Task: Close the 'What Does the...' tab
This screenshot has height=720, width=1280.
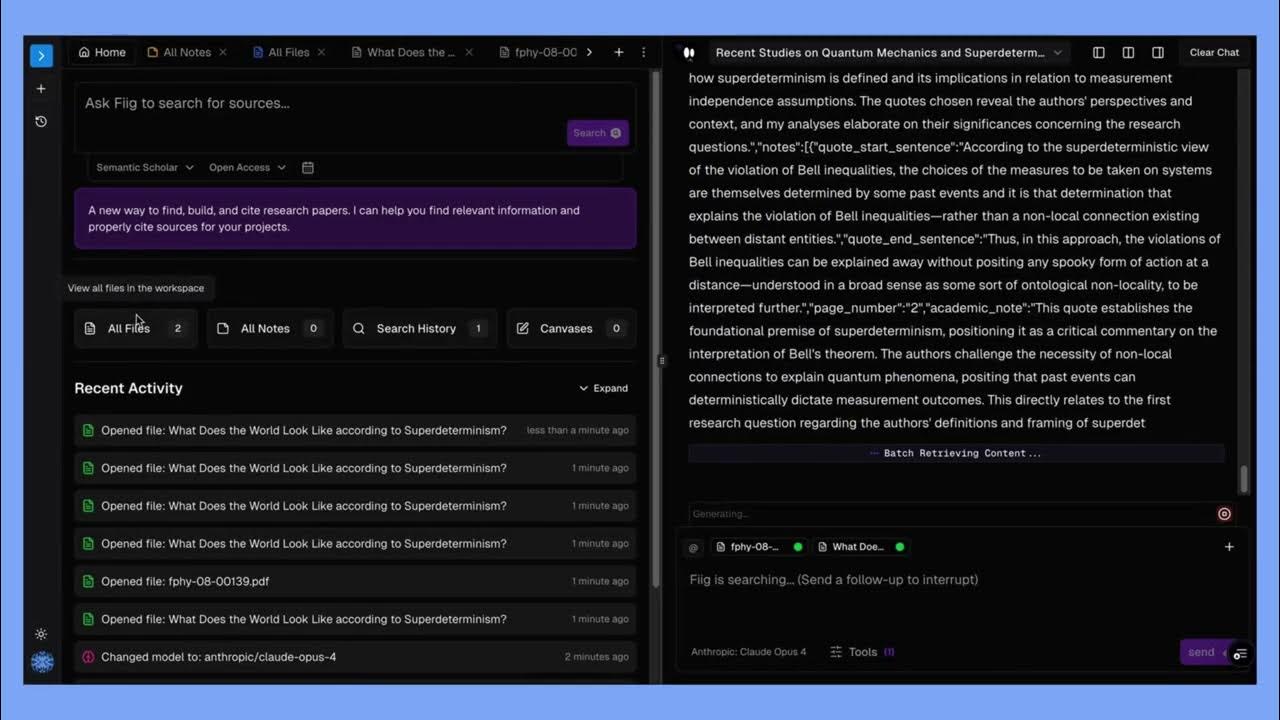Action: [468, 52]
